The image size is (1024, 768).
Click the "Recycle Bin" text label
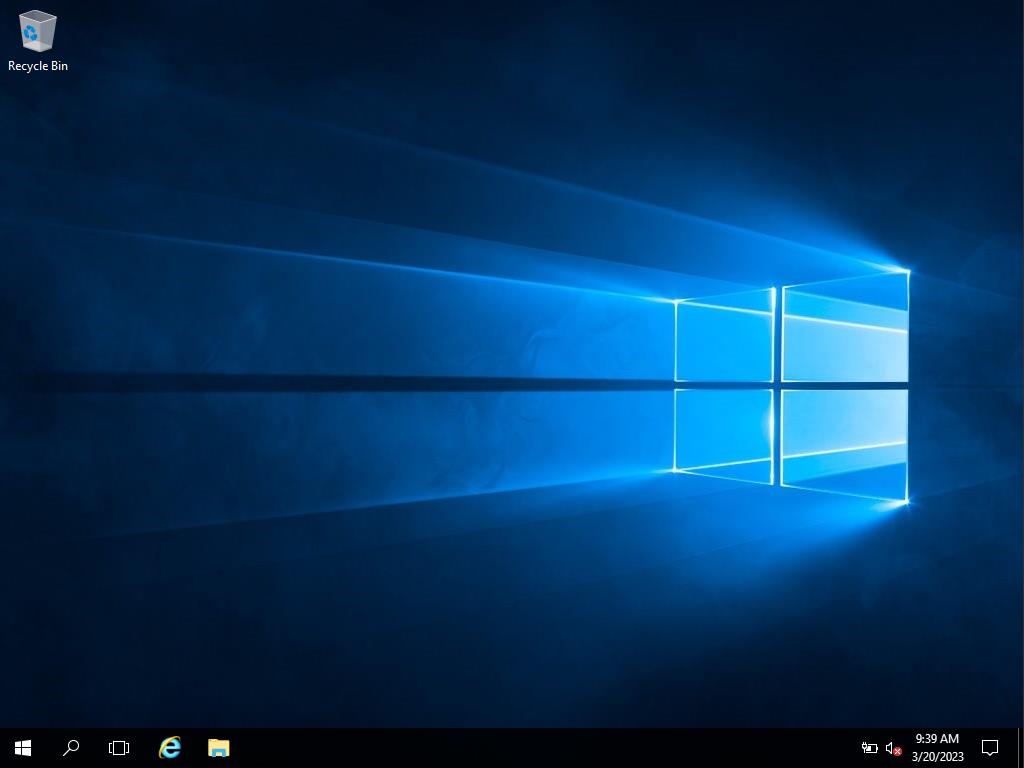pyautogui.click(x=38, y=66)
